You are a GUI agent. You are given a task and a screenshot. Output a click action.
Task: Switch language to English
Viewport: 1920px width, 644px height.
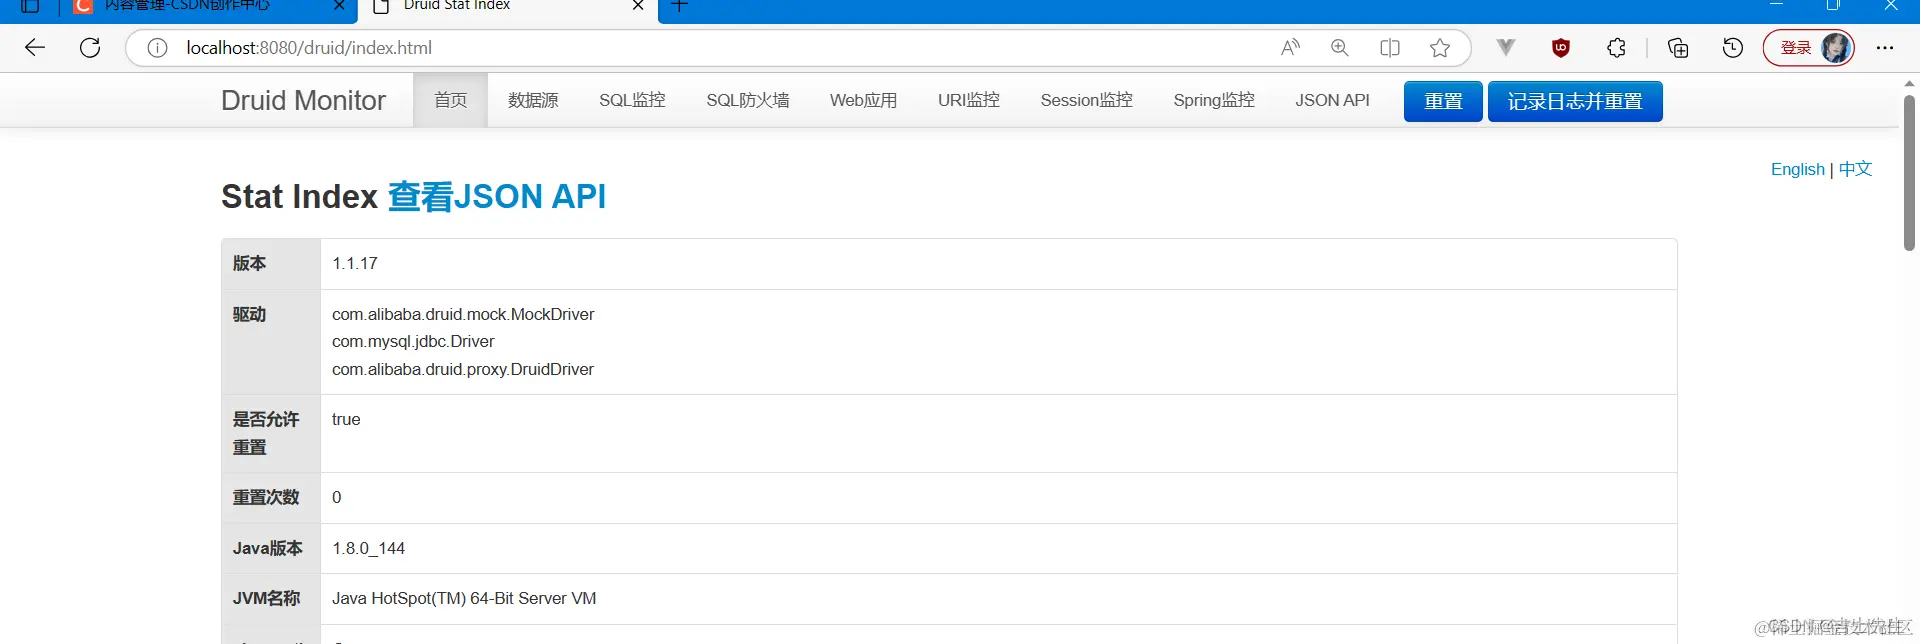point(1798,169)
